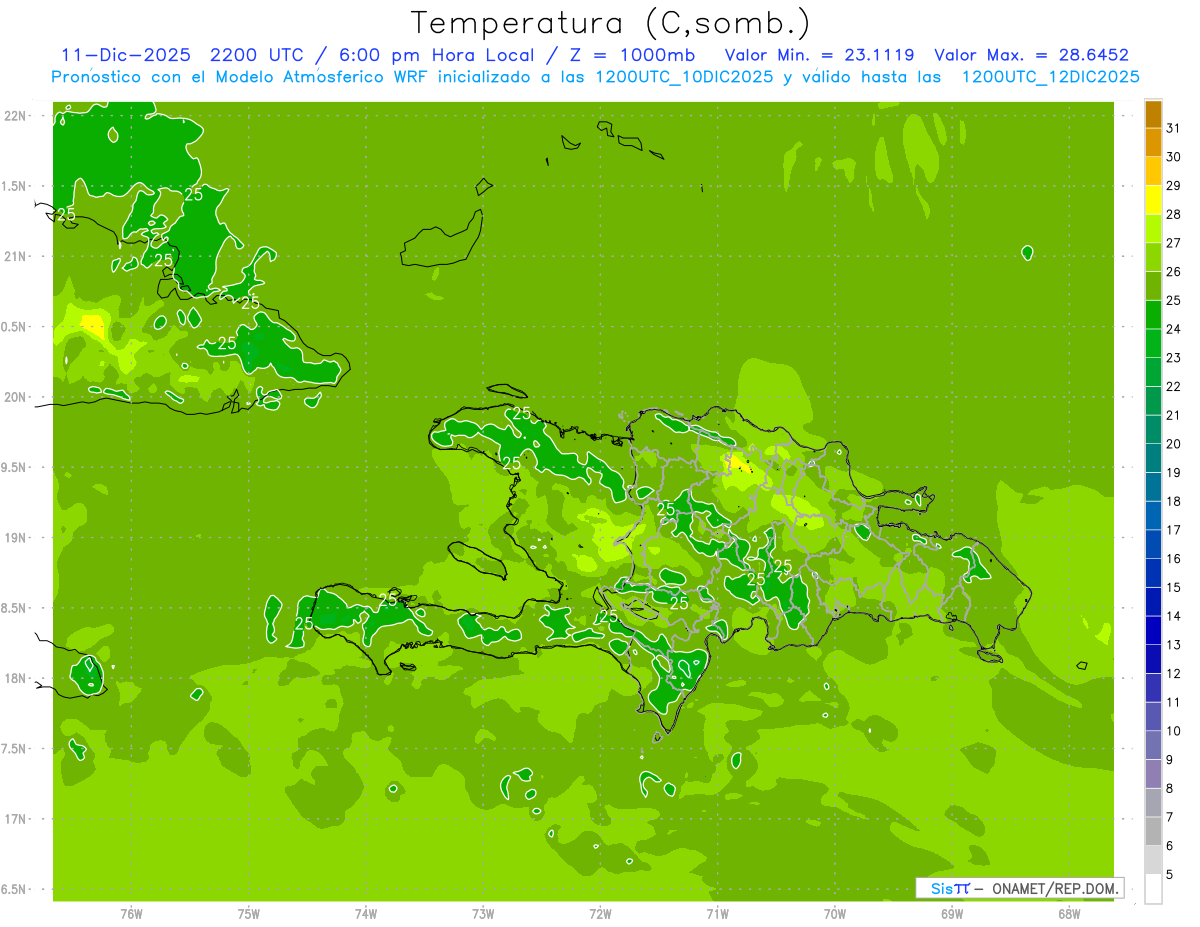Click the legend band between 26 and 27
The width and height of the screenshot is (1200, 927).
point(1153,257)
